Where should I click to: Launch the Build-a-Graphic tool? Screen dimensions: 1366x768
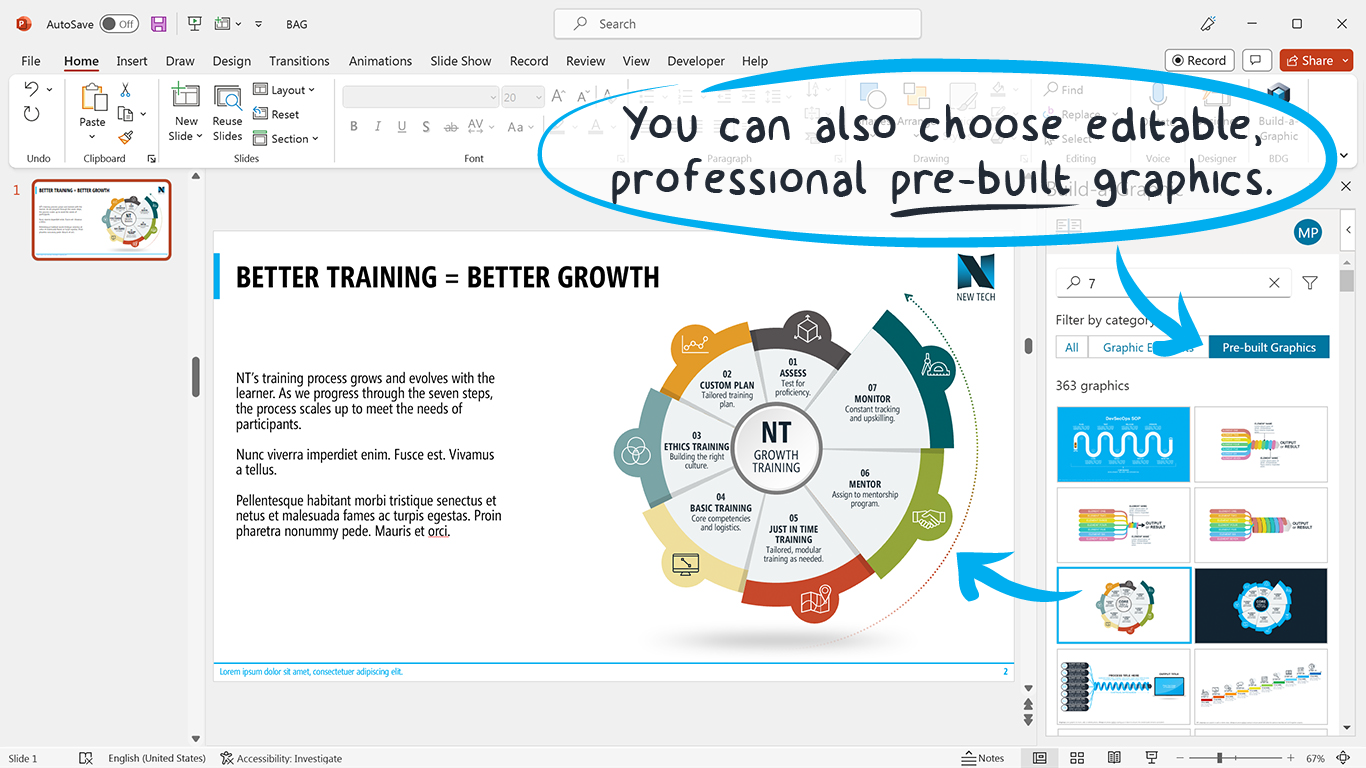click(x=1278, y=110)
